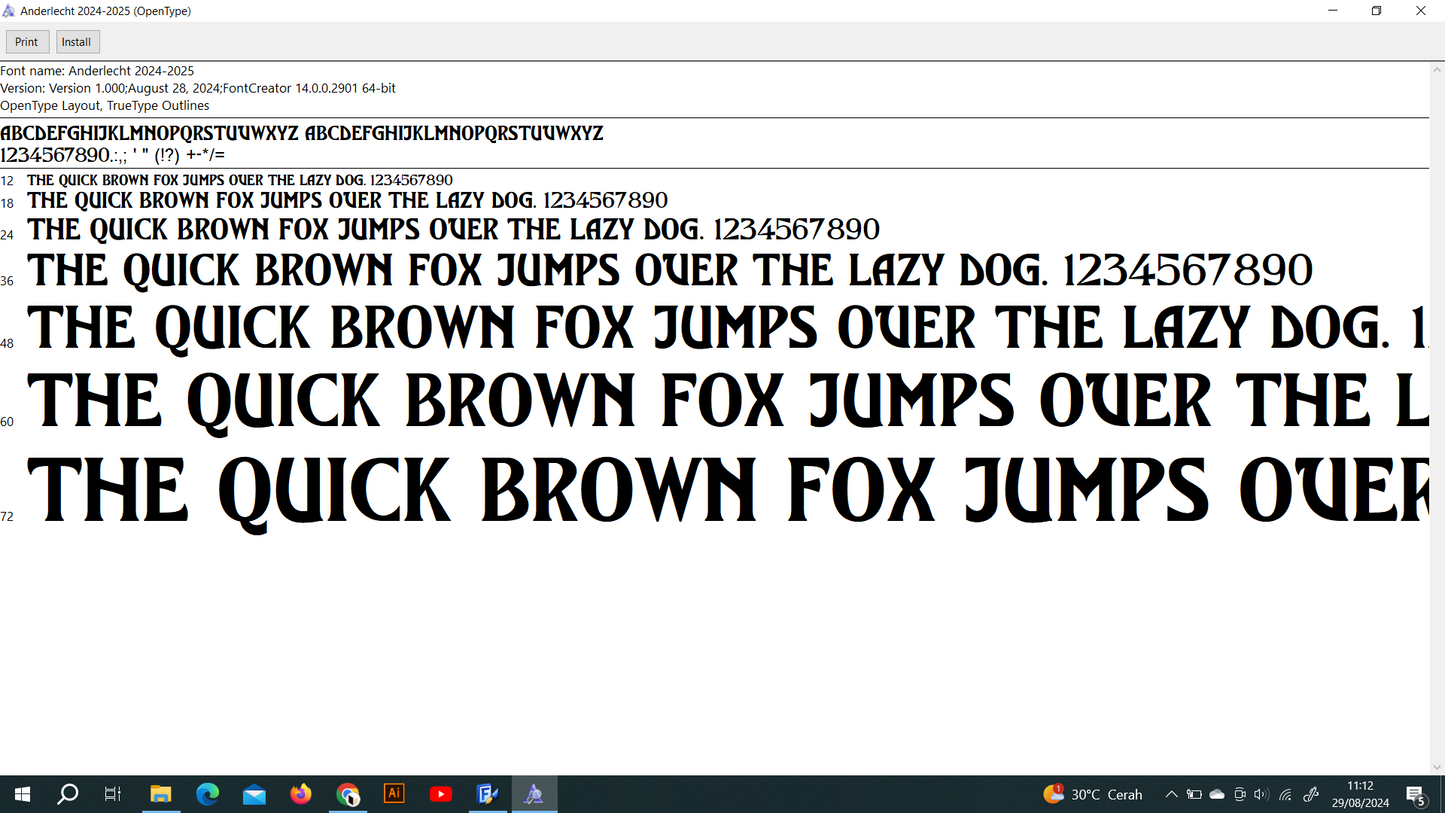Open the Mail app from the taskbar
1445x813 pixels.
[254, 795]
